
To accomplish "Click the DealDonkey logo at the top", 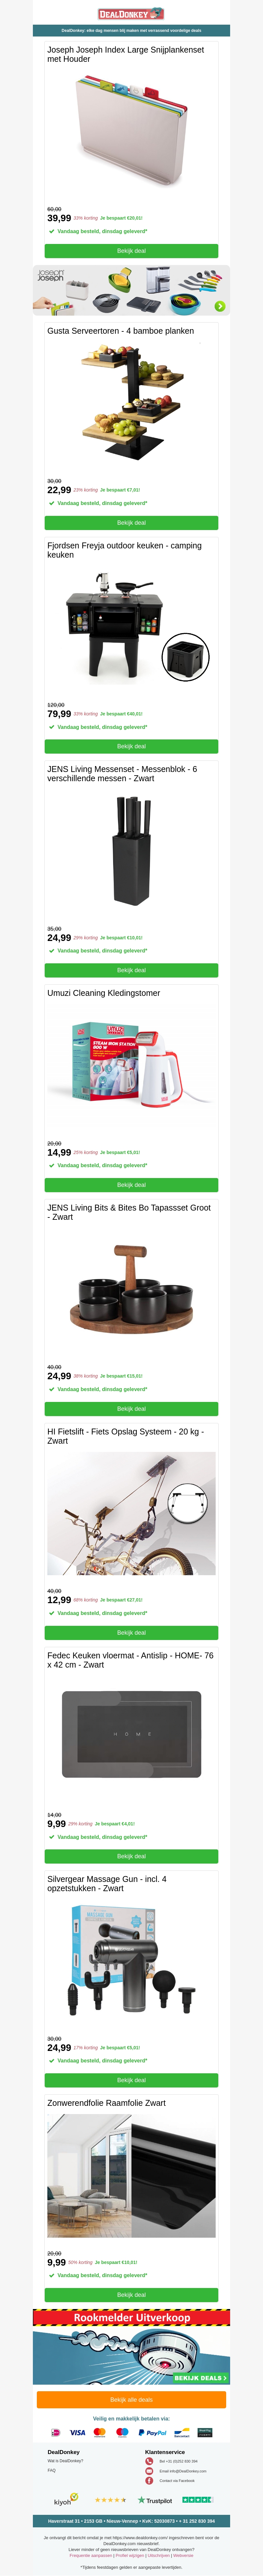I will (131, 14).
